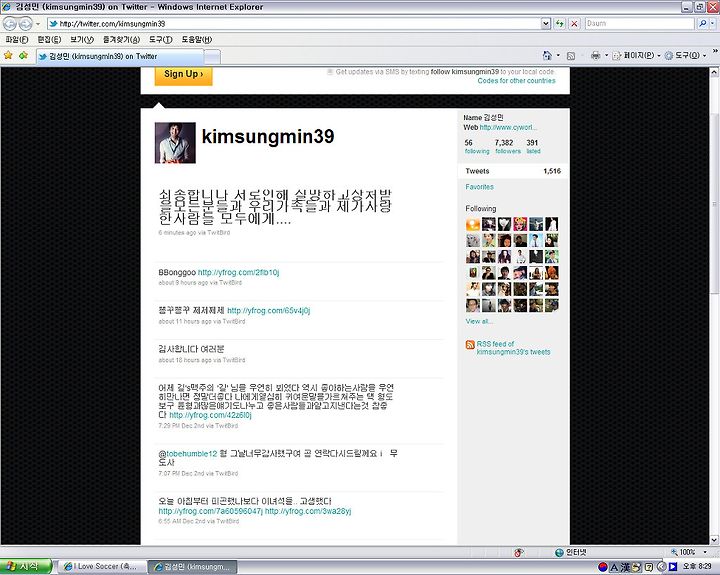Image resolution: width=720 pixels, height=575 pixels.
Task: Open the View (보기) menu
Action: click(82, 39)
